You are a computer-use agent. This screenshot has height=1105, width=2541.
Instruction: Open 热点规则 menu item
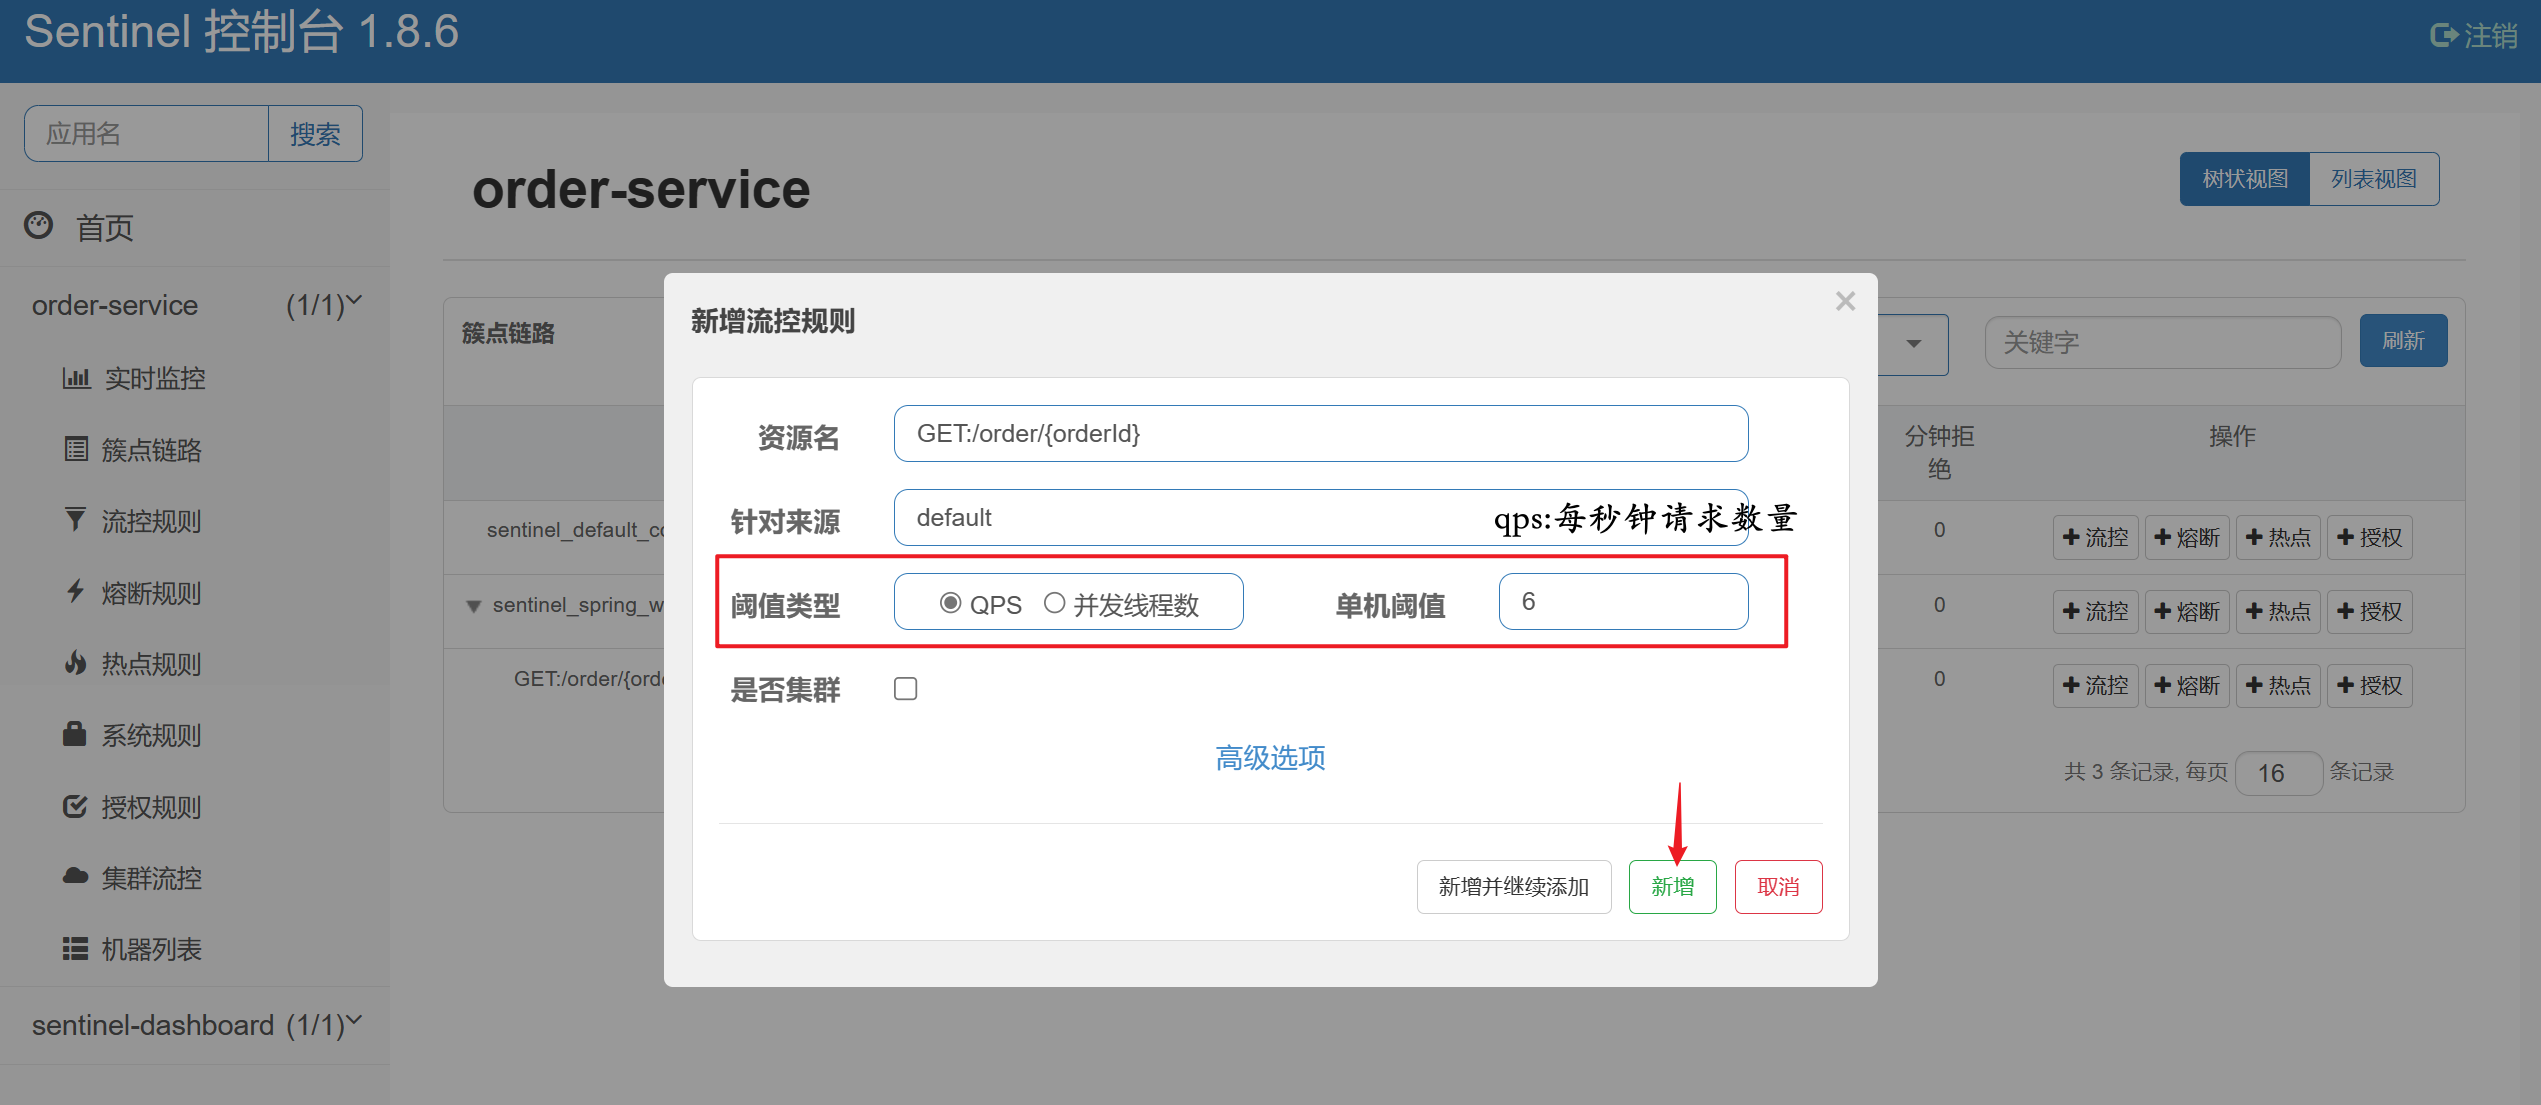(x=152, y=664)
